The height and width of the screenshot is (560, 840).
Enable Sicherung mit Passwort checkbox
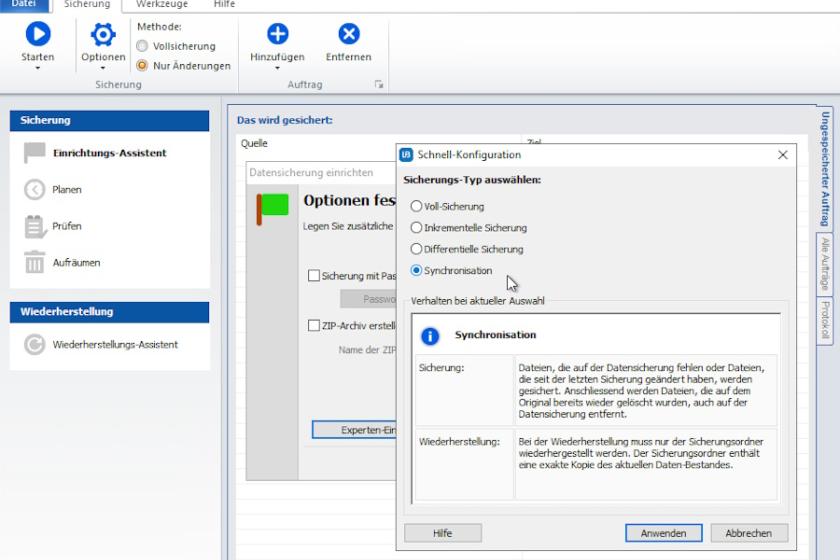314,275
